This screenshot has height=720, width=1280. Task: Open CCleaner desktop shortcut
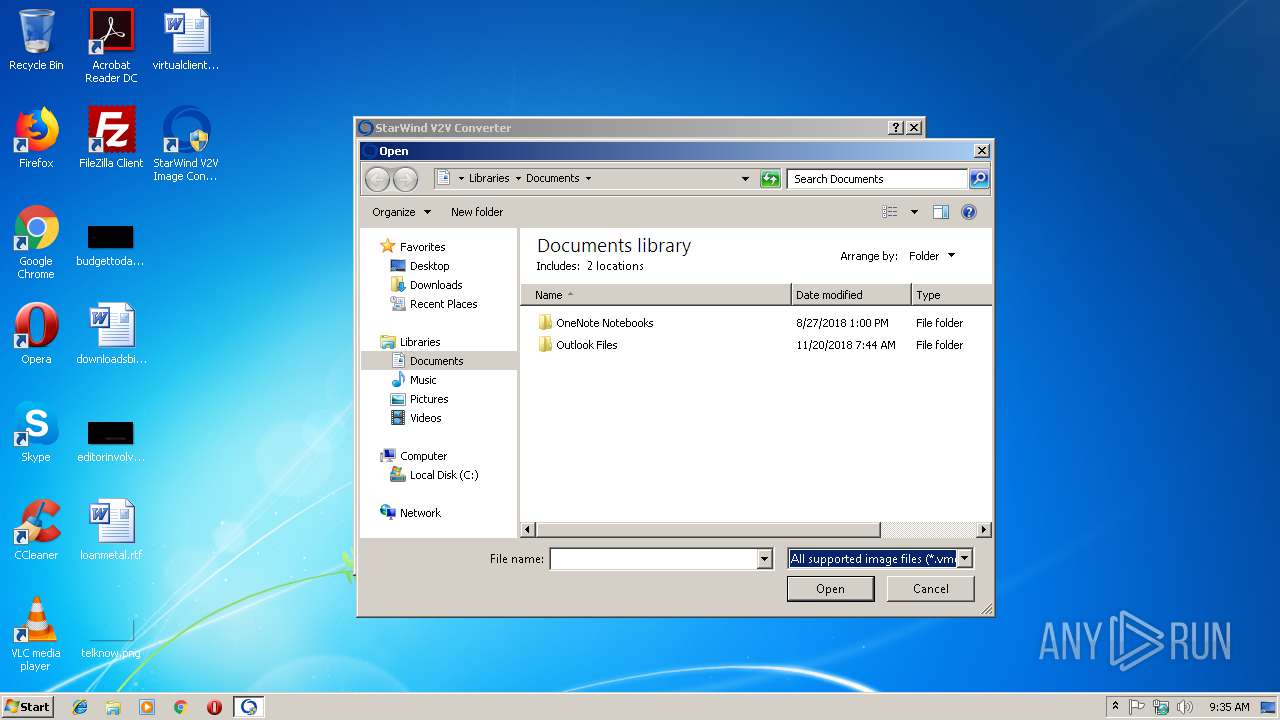pos(36,530)
